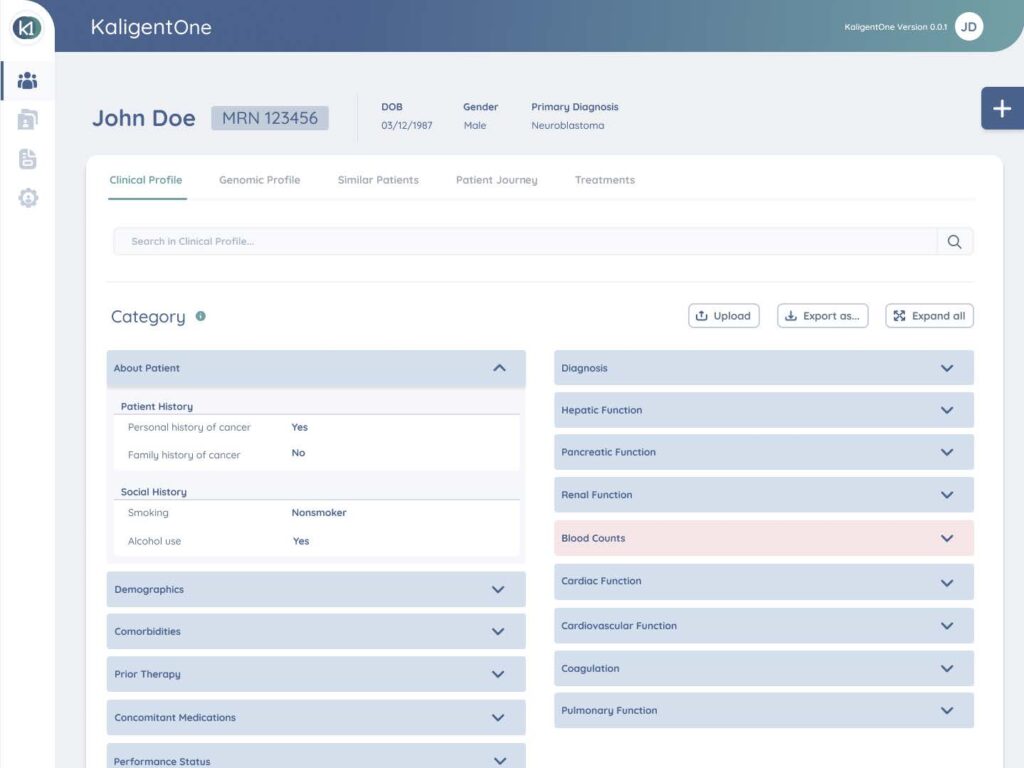Open the reports file sidebar icon
The image size is (1024, 768).
28,159
